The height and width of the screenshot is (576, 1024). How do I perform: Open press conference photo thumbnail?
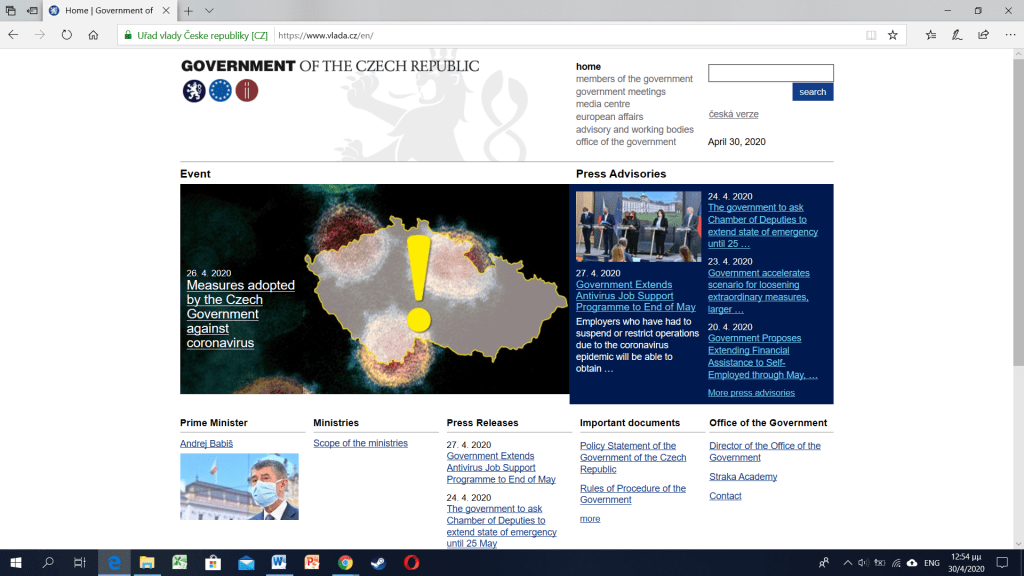tap(638, 227)
